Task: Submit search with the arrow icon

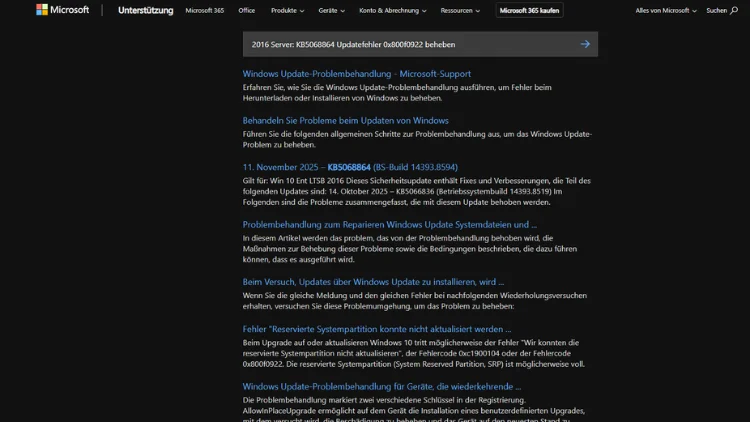Action: (585, 44)
